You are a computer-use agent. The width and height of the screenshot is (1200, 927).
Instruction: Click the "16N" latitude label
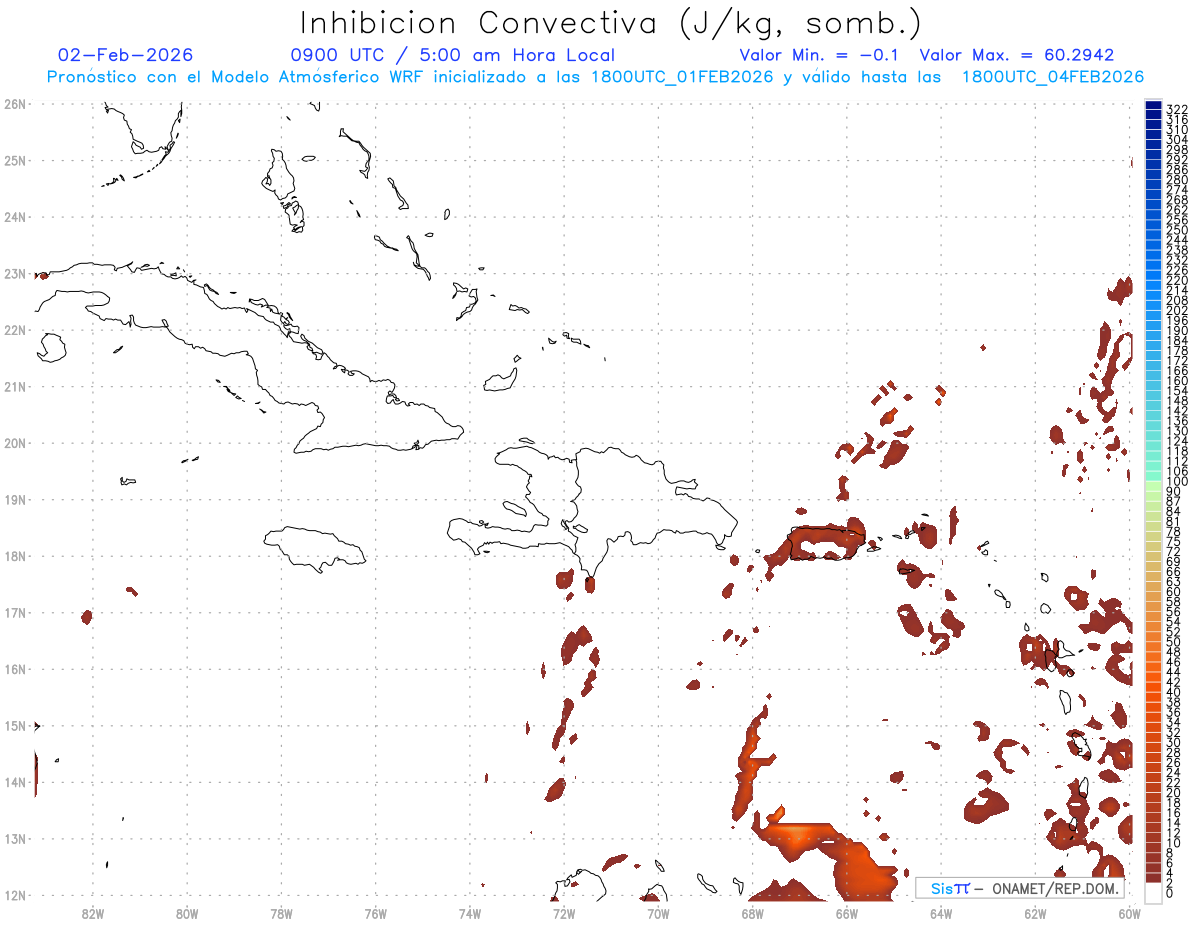[x=15, y=669]
